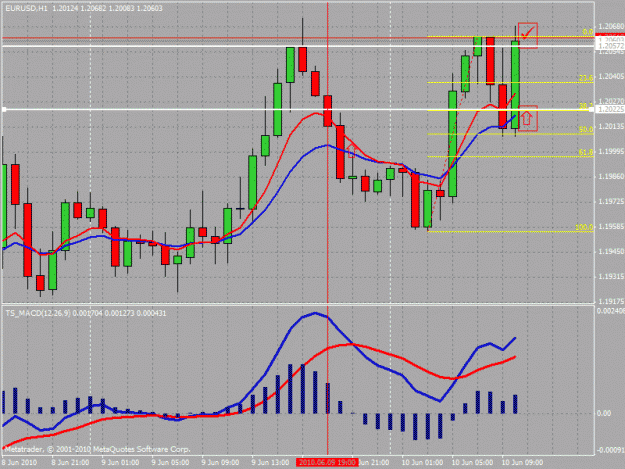Click the Fibonacci 0.0 level label
The image size is (625, 469).
(x=588, y=32)
